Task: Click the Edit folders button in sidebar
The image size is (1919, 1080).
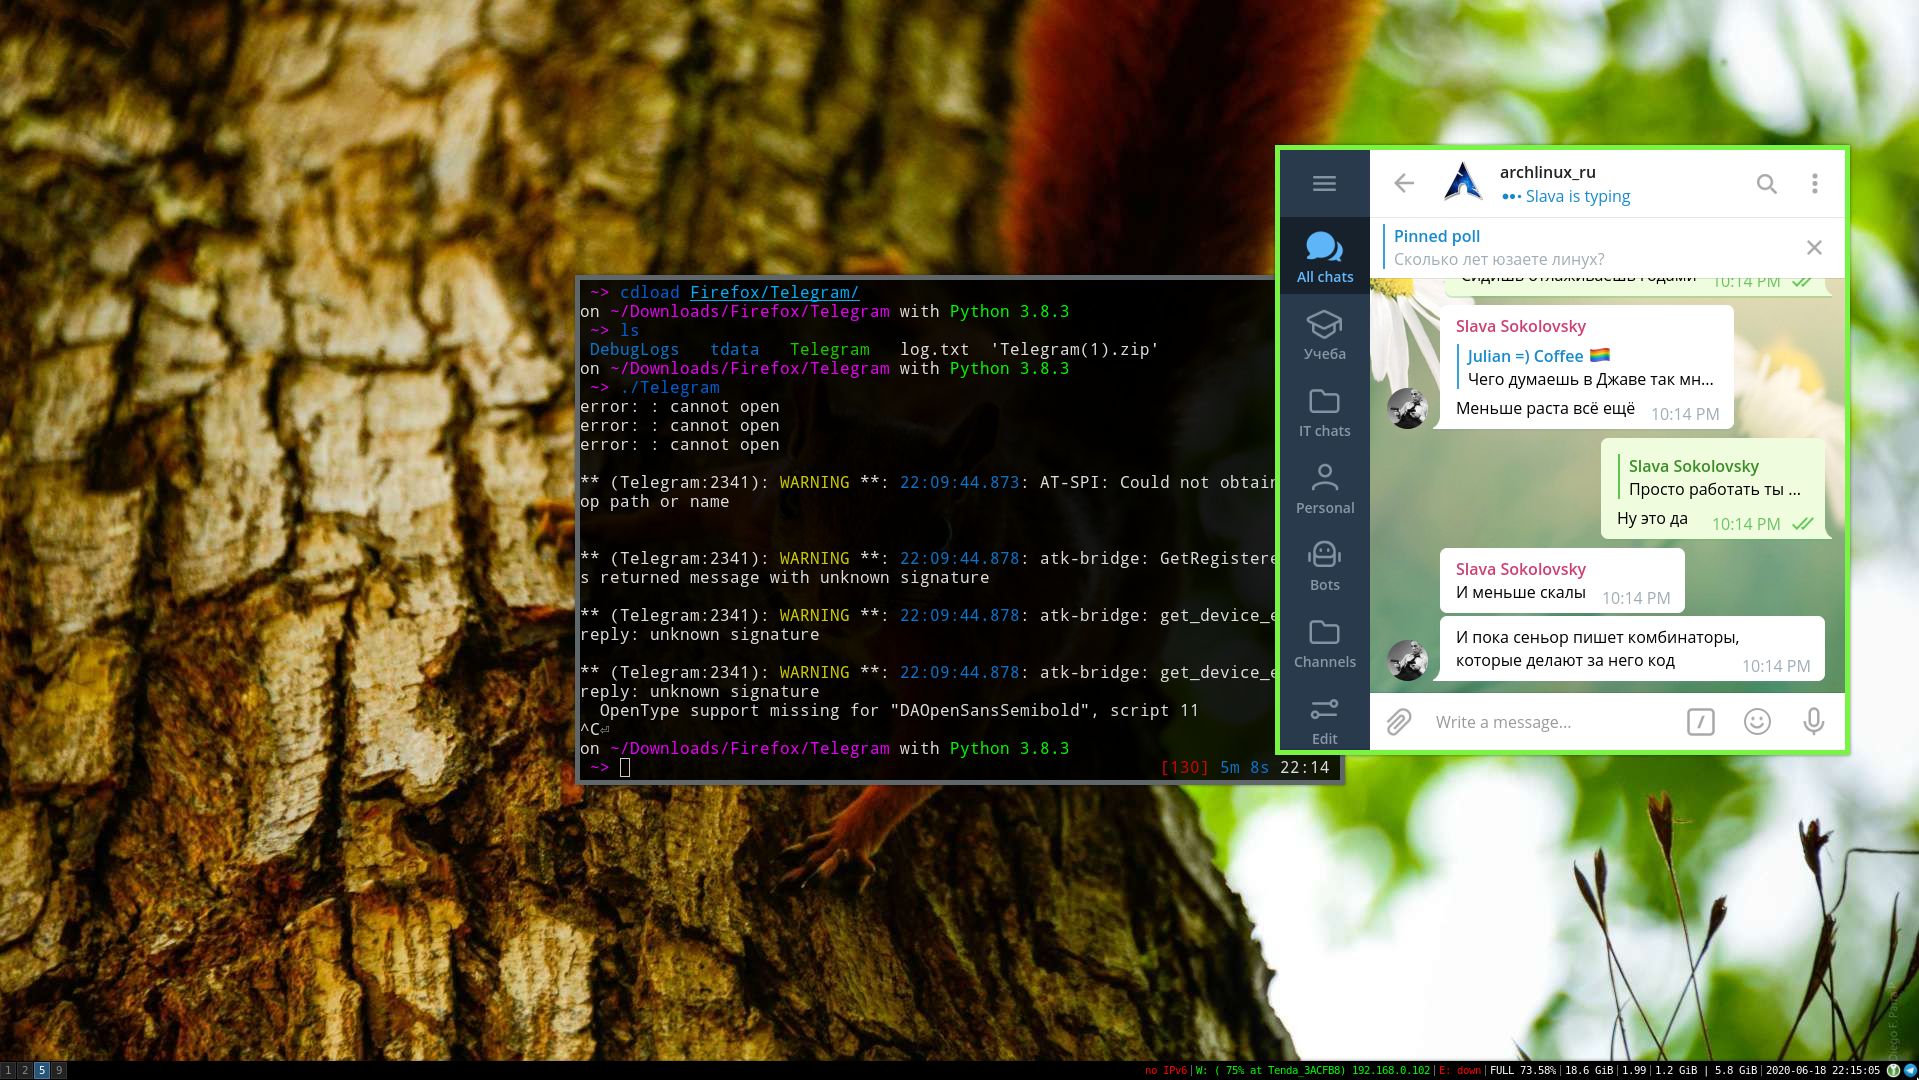Action: pyautogui.click(x=1324, y=720)
